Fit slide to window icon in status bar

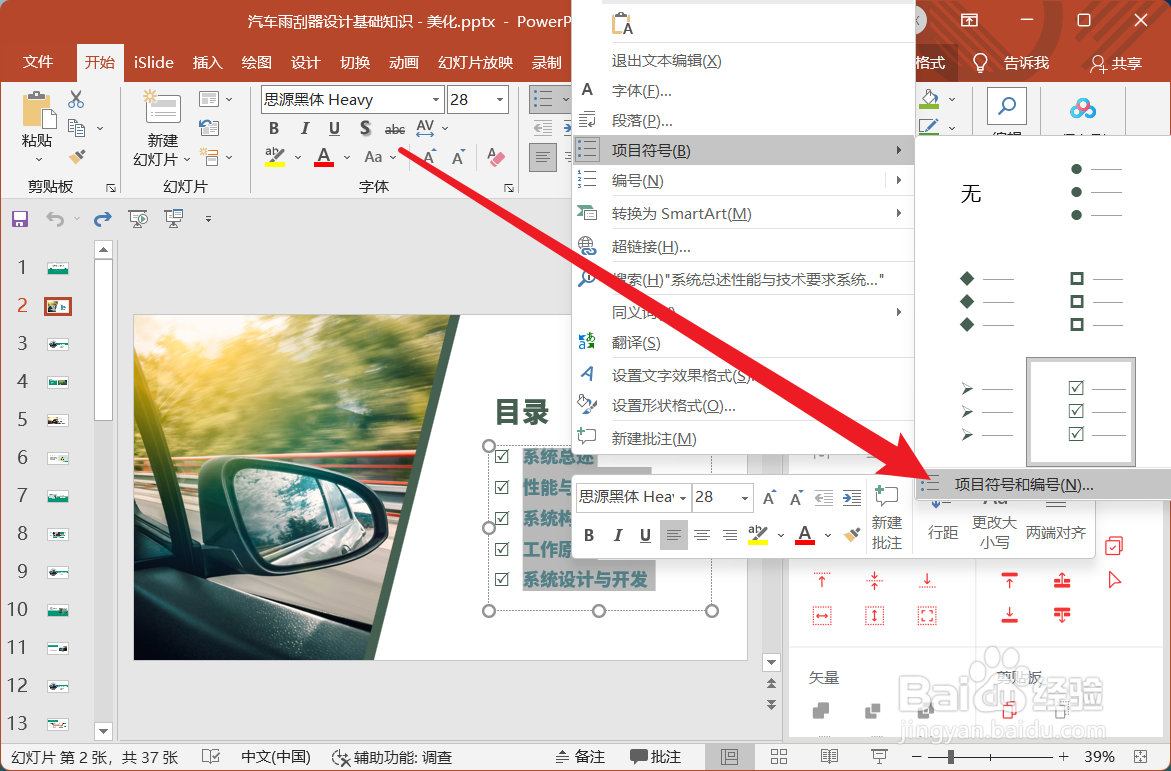click(1140, 757)
